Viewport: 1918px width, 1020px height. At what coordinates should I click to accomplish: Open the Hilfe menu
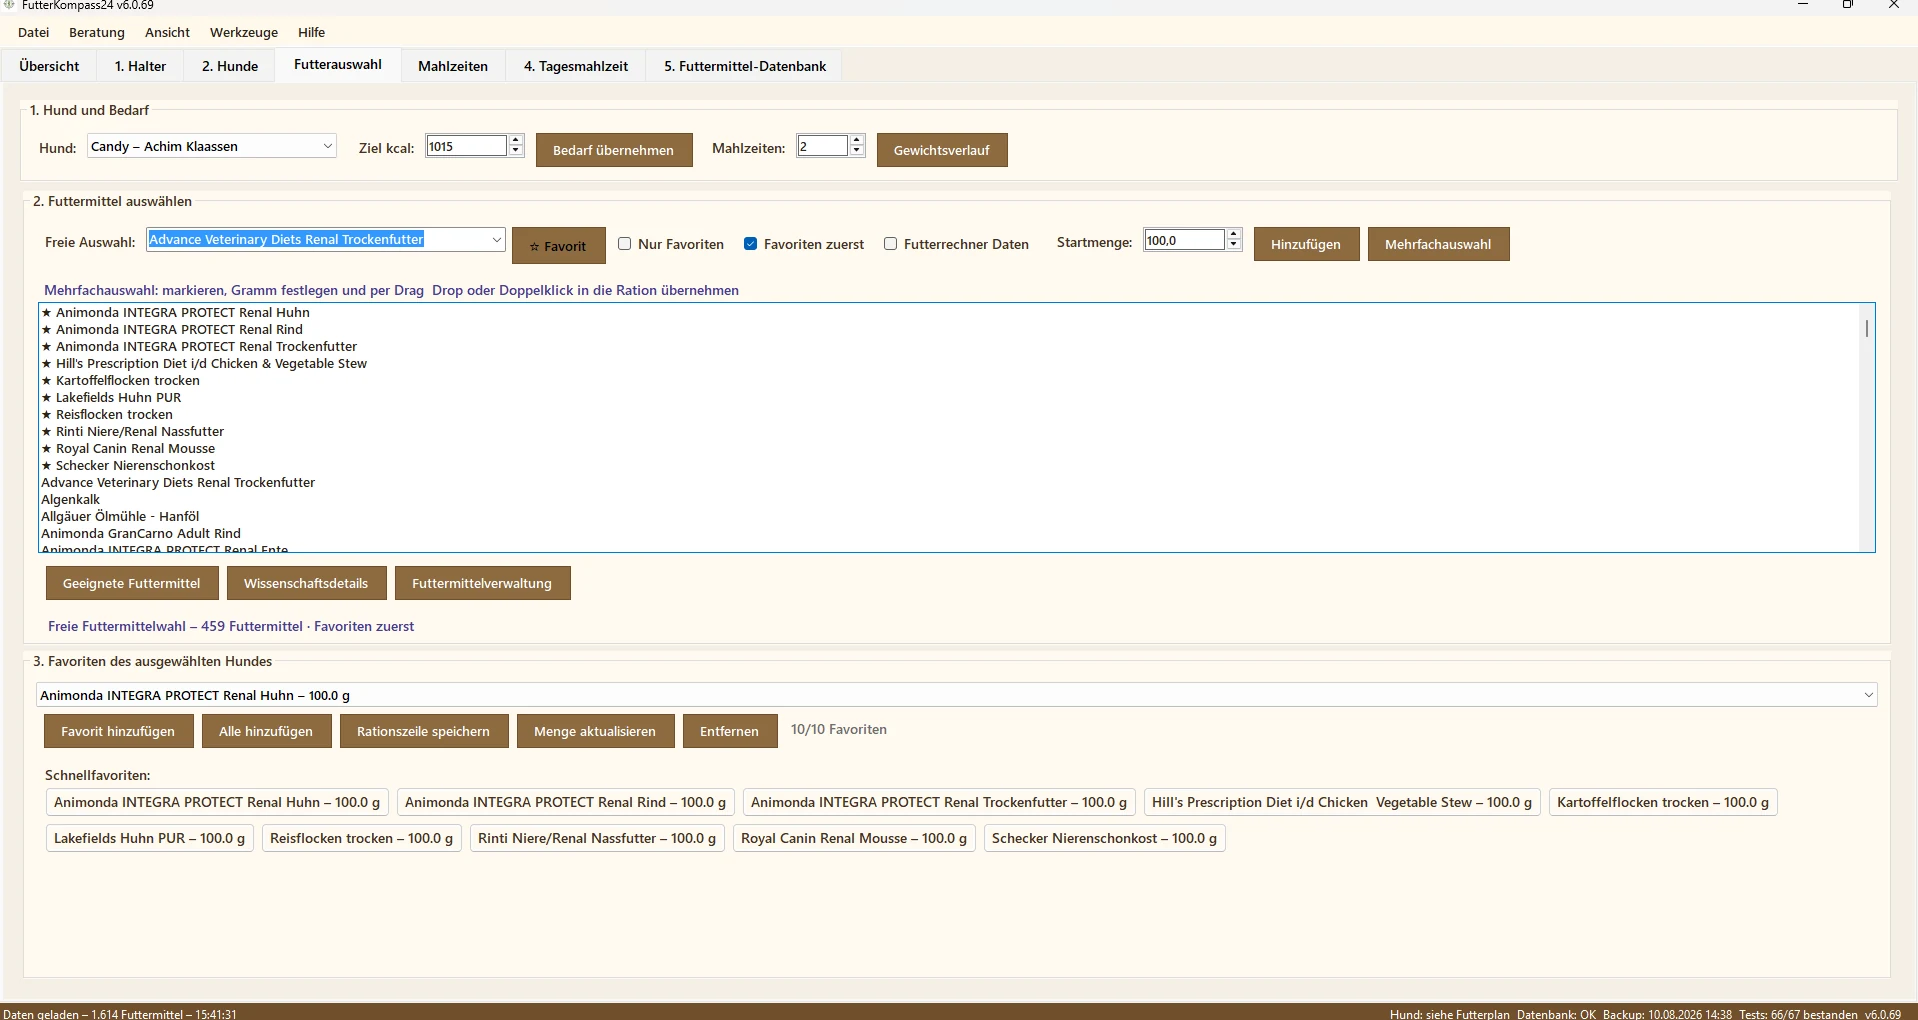point(311,32)
